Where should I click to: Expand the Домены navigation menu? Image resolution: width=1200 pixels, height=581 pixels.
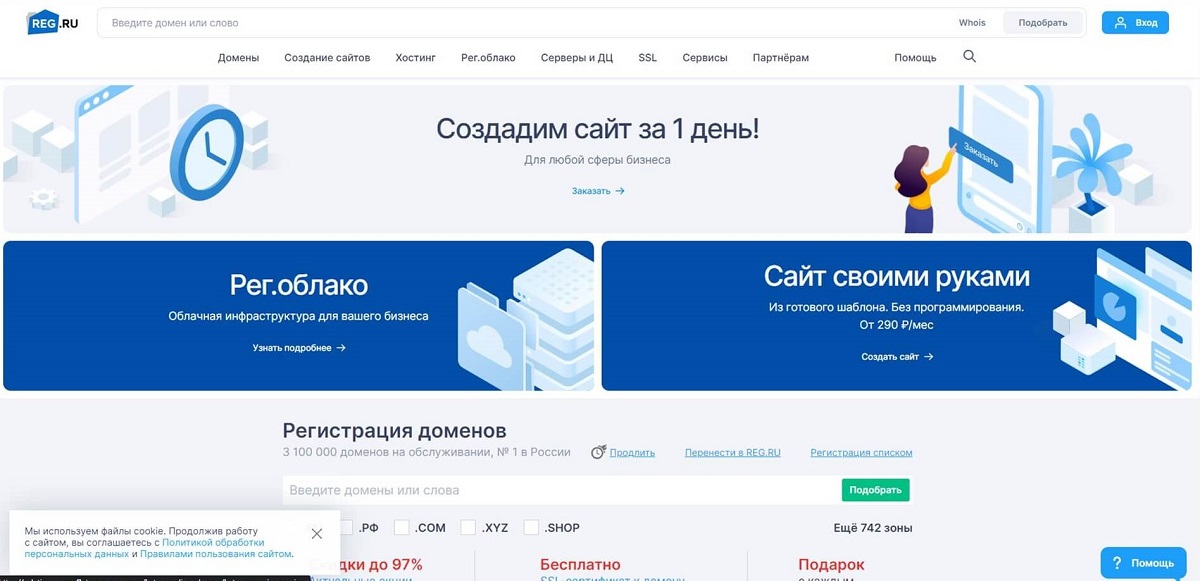[x=238, y=58]
